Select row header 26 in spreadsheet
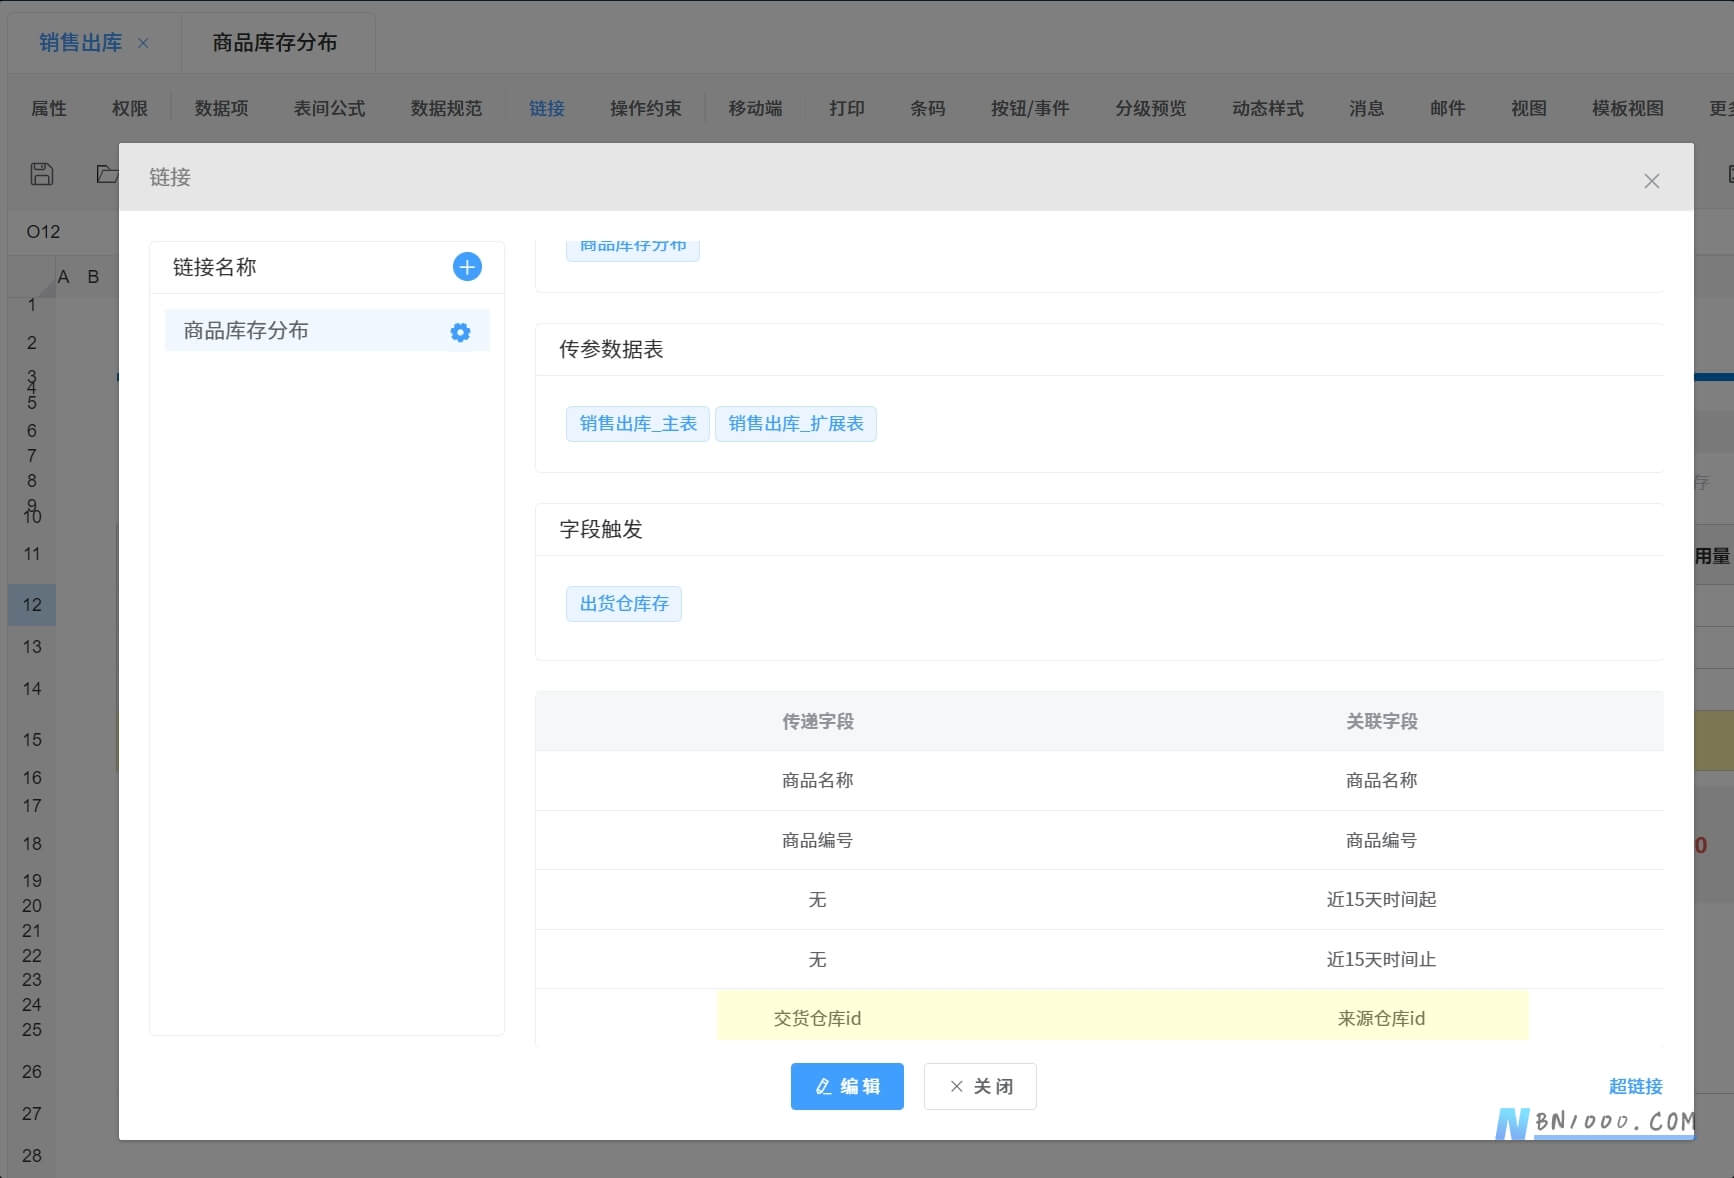The image size is (1734, 1178). [x=32, y=1072]
